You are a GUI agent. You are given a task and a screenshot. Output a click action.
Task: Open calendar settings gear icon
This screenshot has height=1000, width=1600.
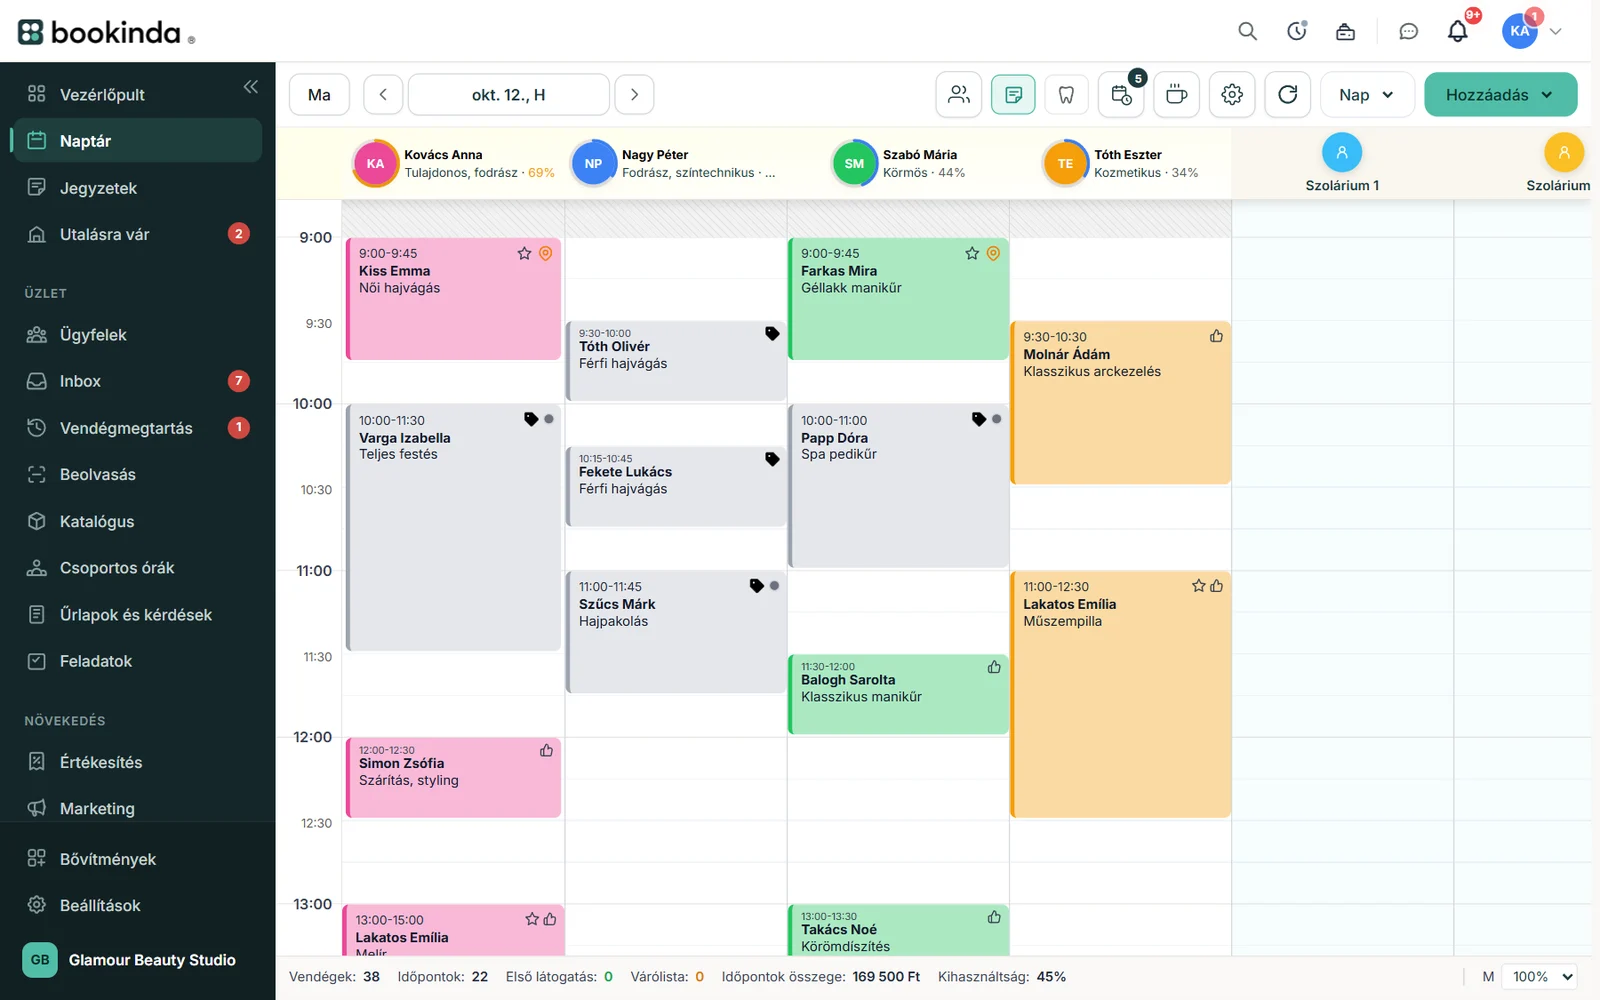(1232, 95)
